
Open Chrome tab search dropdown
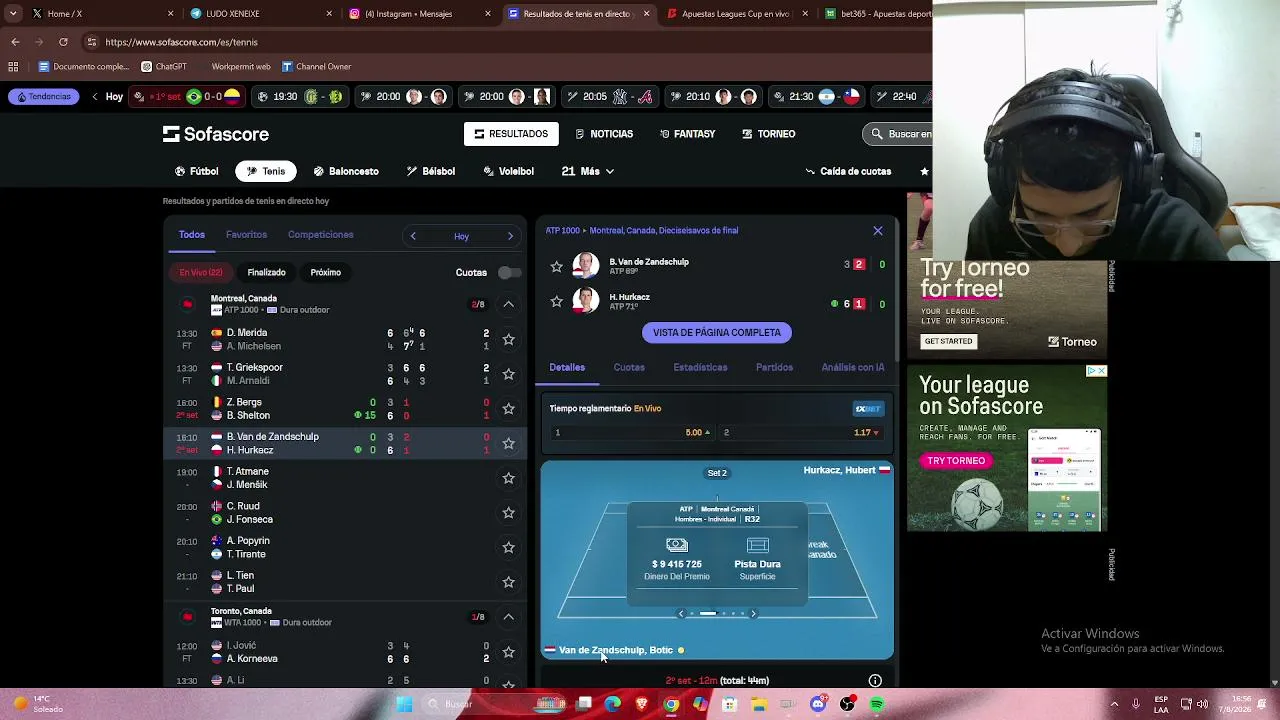[14, 14]
